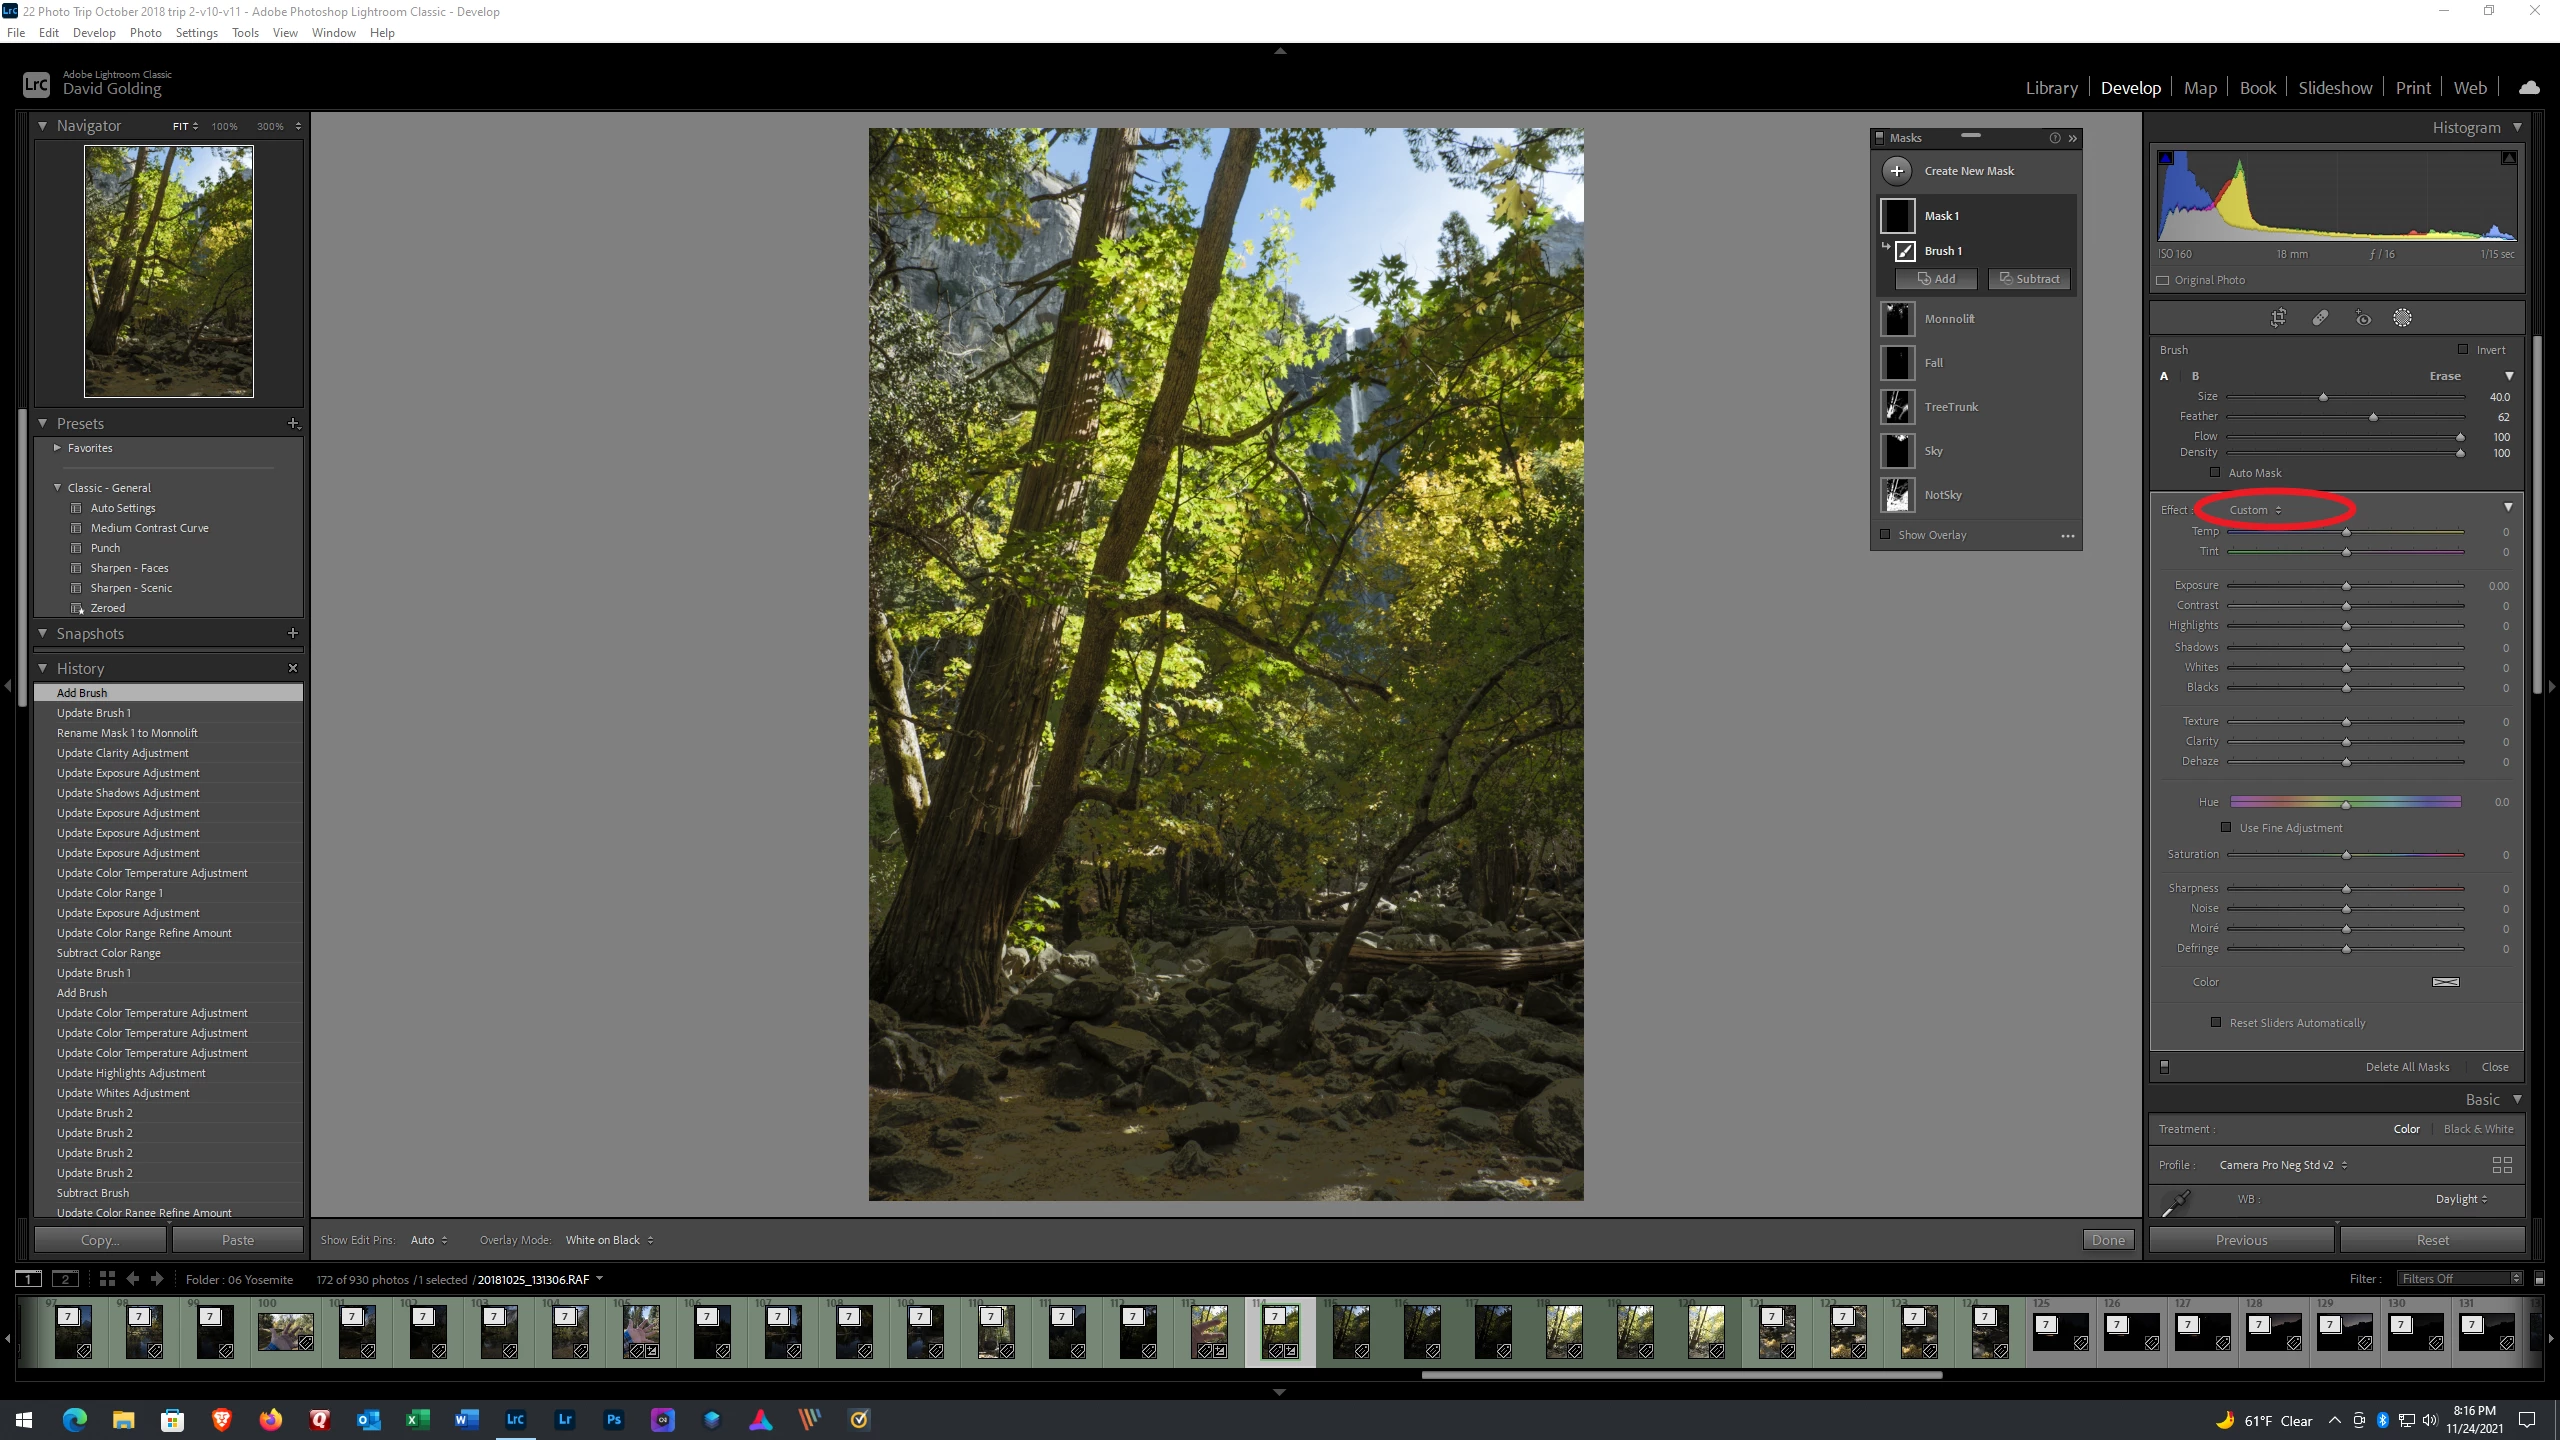Image resolution: width=2560 pixels, height=1440 pixels.
Task: Open the Effect Custom preset dropdown
Action: pos(2255,510)
